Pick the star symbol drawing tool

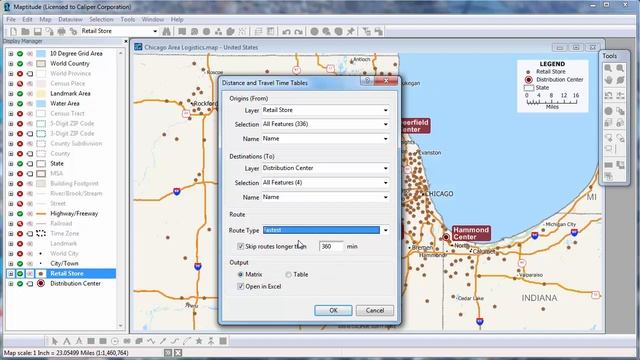[199, 341]
